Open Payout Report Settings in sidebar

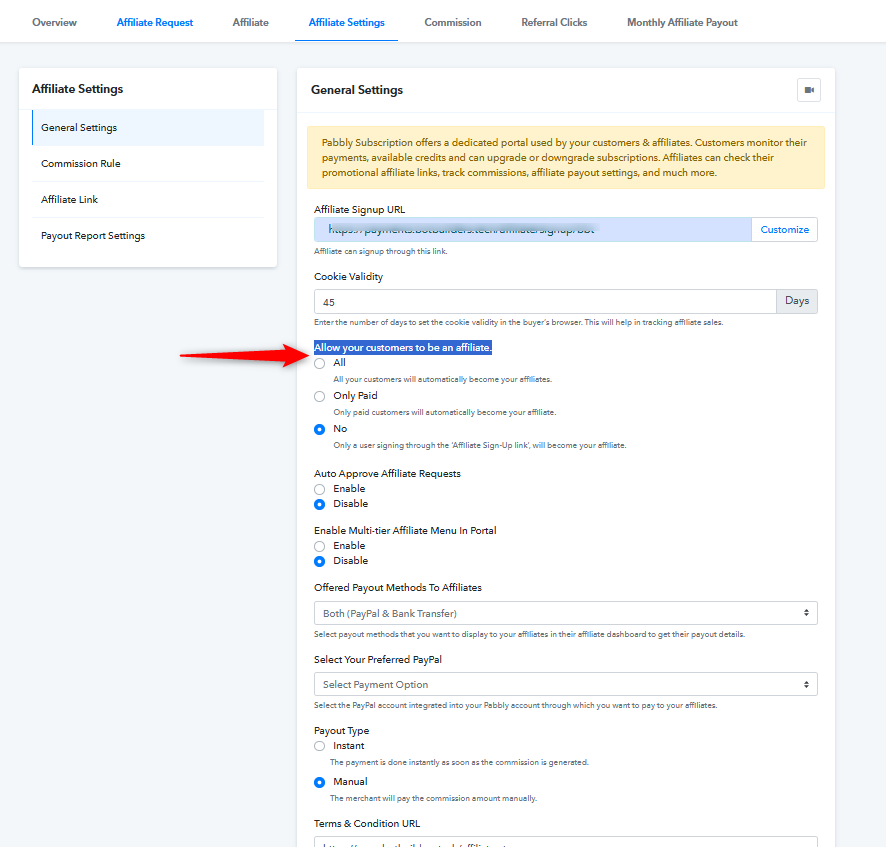coord(93,236)
